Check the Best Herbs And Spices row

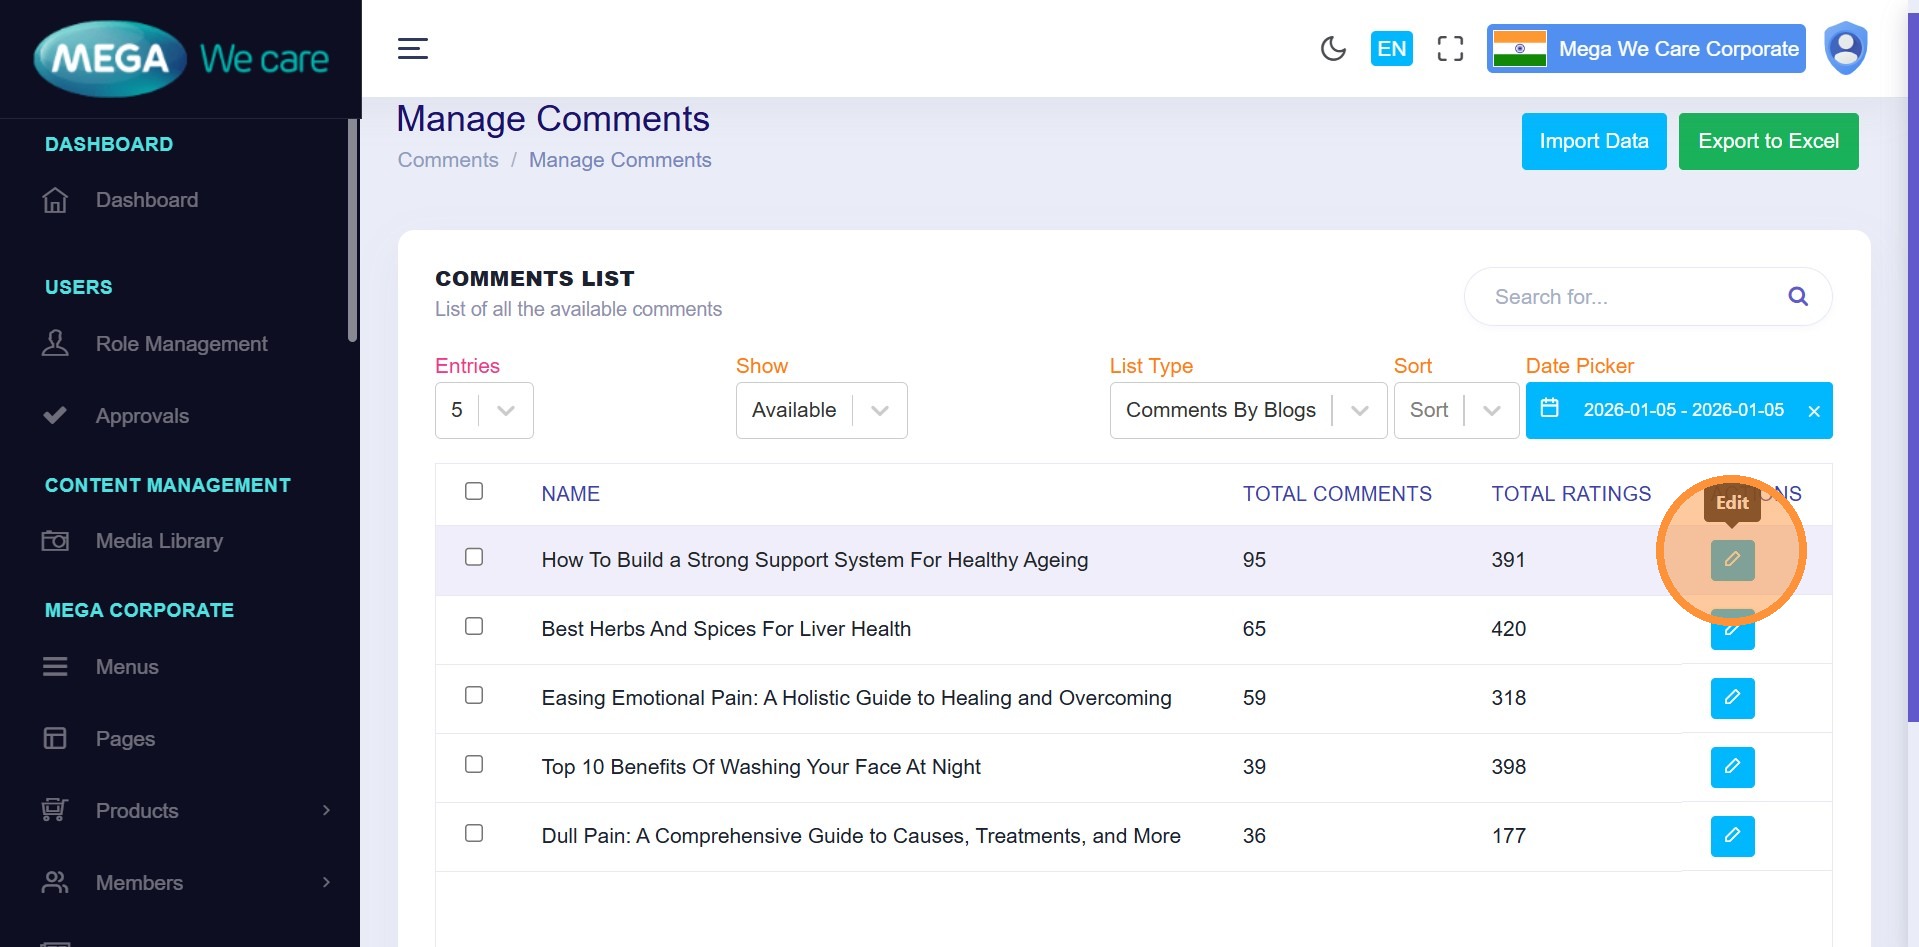click(x=474, y=626)
